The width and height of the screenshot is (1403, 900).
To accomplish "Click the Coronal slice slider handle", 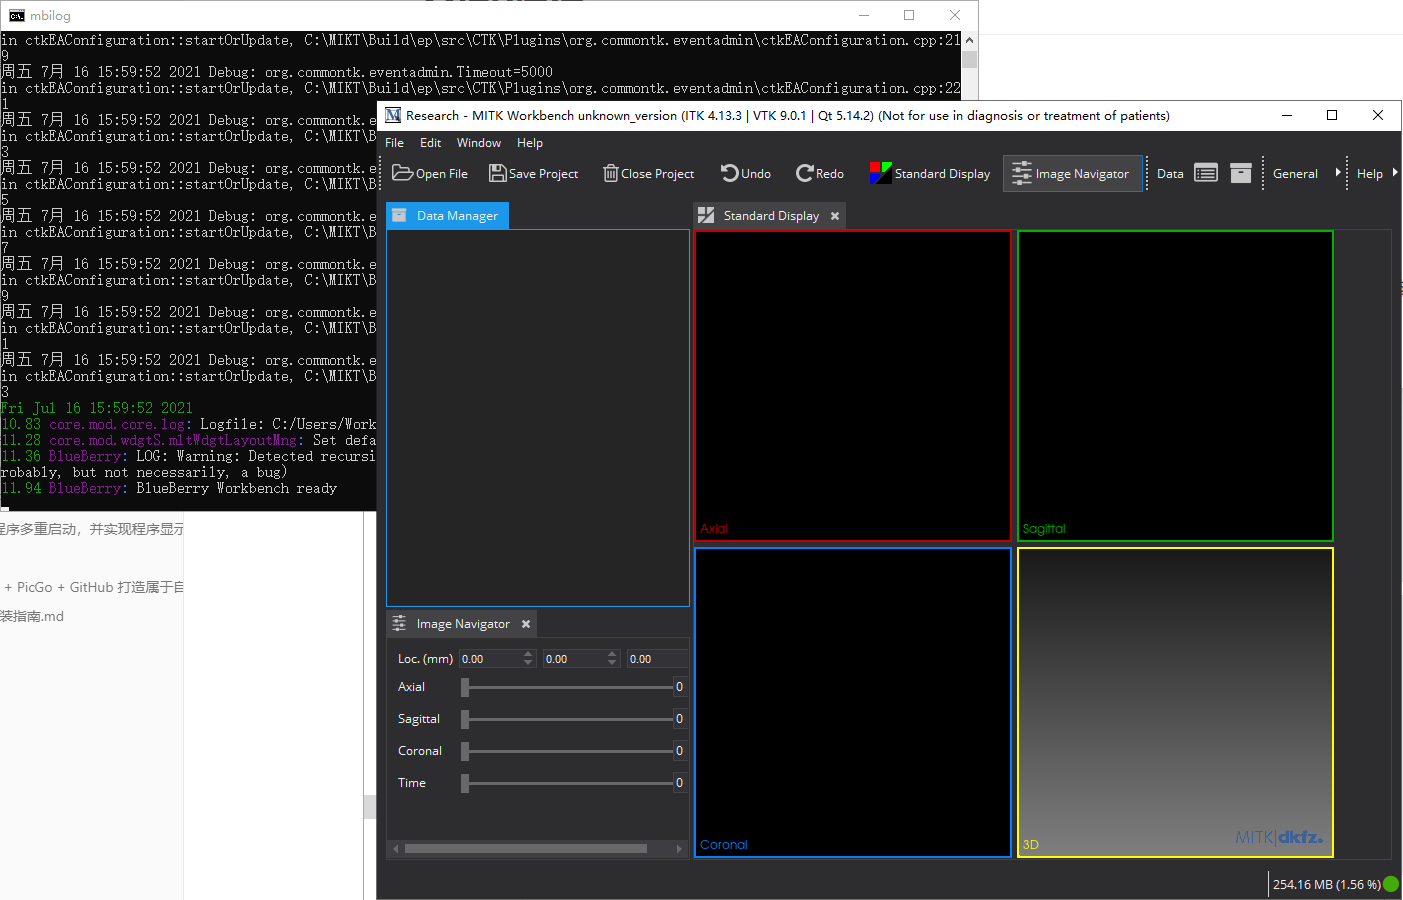I will [465, 751].
